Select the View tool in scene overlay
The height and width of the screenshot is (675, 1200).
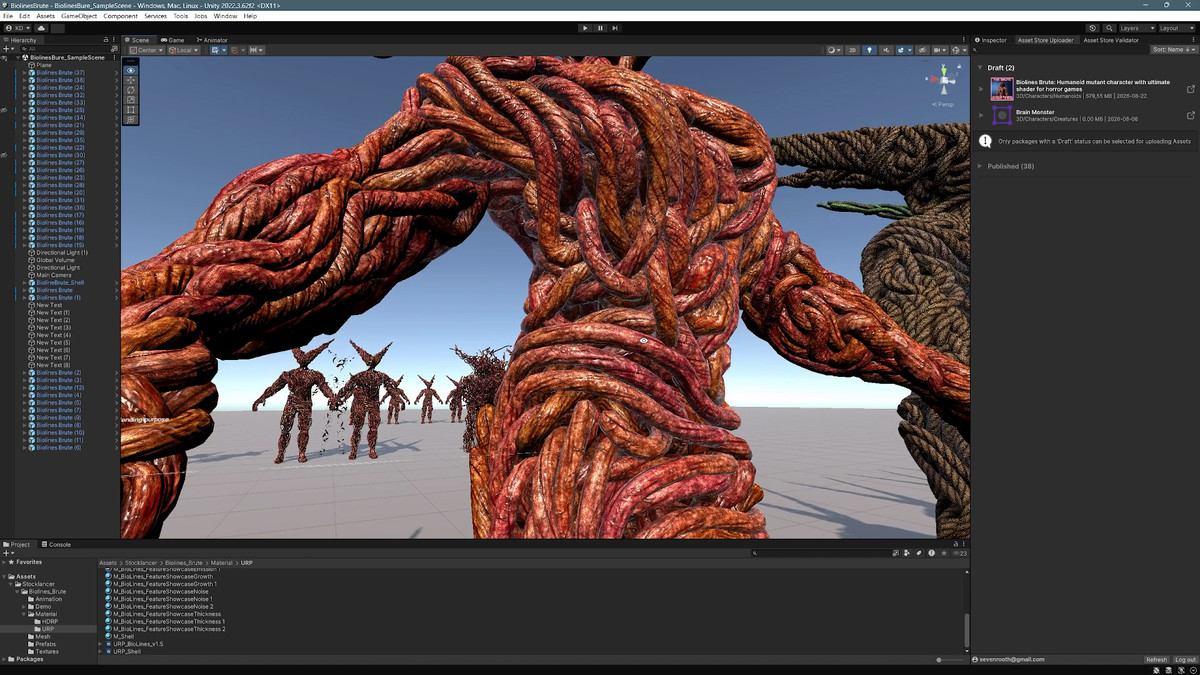[131, 71]
